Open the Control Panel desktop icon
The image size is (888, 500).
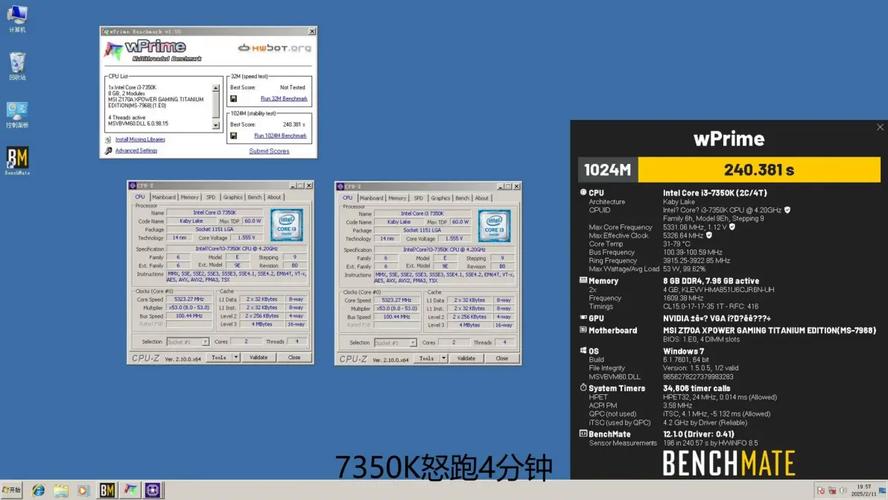click(17, 114)
